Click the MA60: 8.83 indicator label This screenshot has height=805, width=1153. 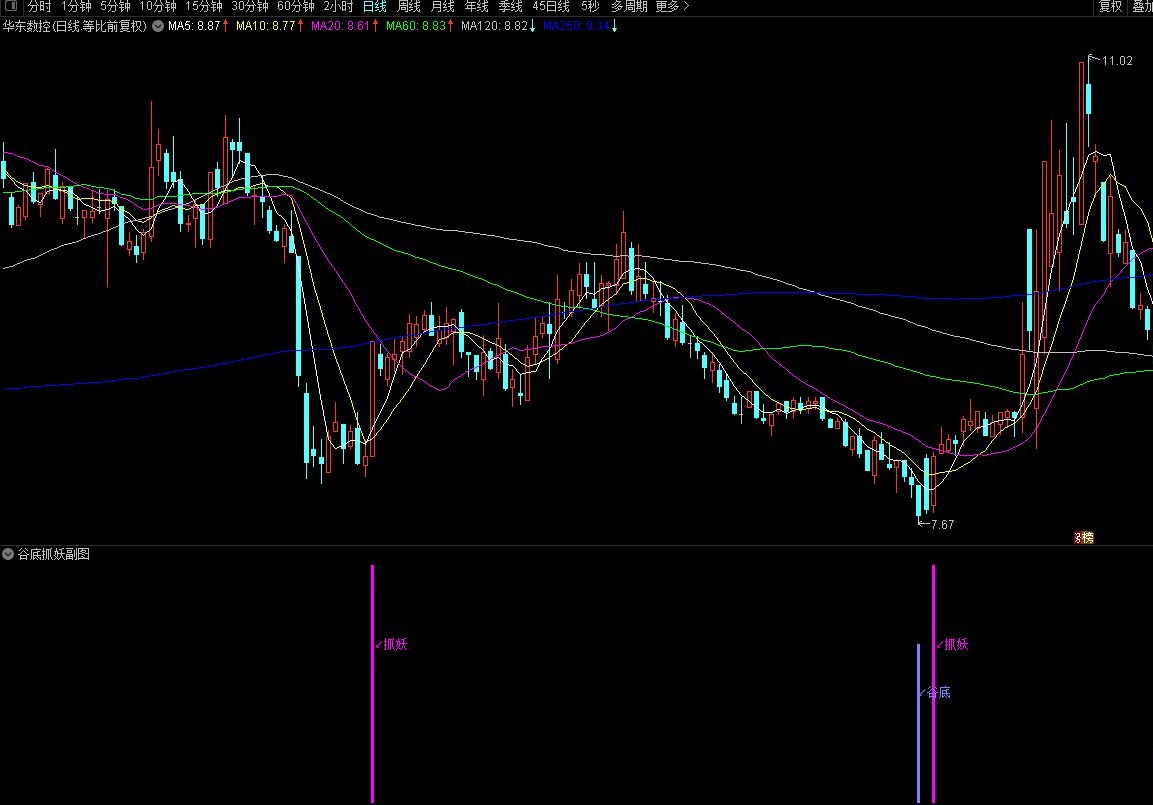coord(415,26)
